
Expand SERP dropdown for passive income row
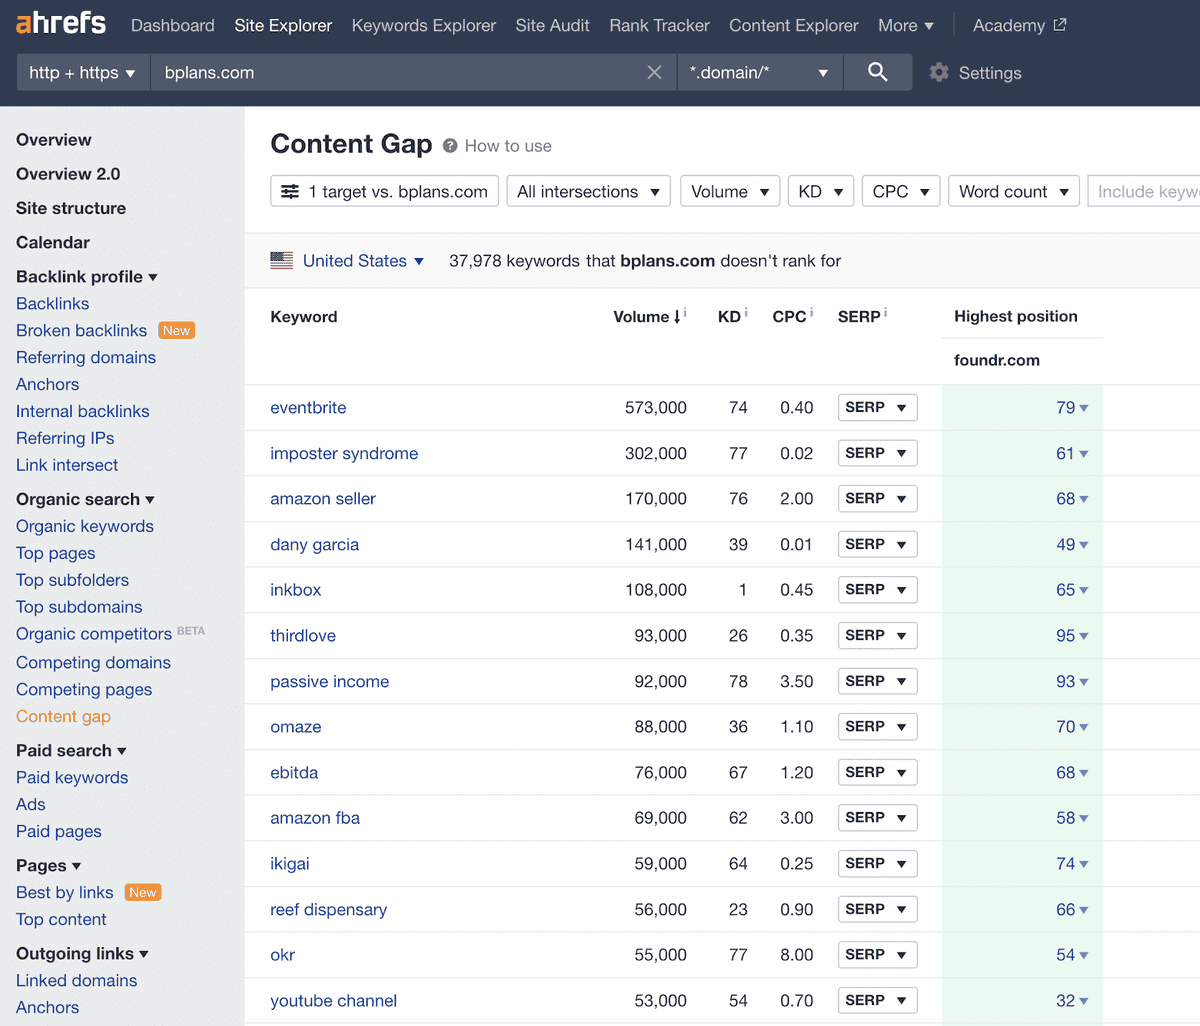[x=878, y=681]
